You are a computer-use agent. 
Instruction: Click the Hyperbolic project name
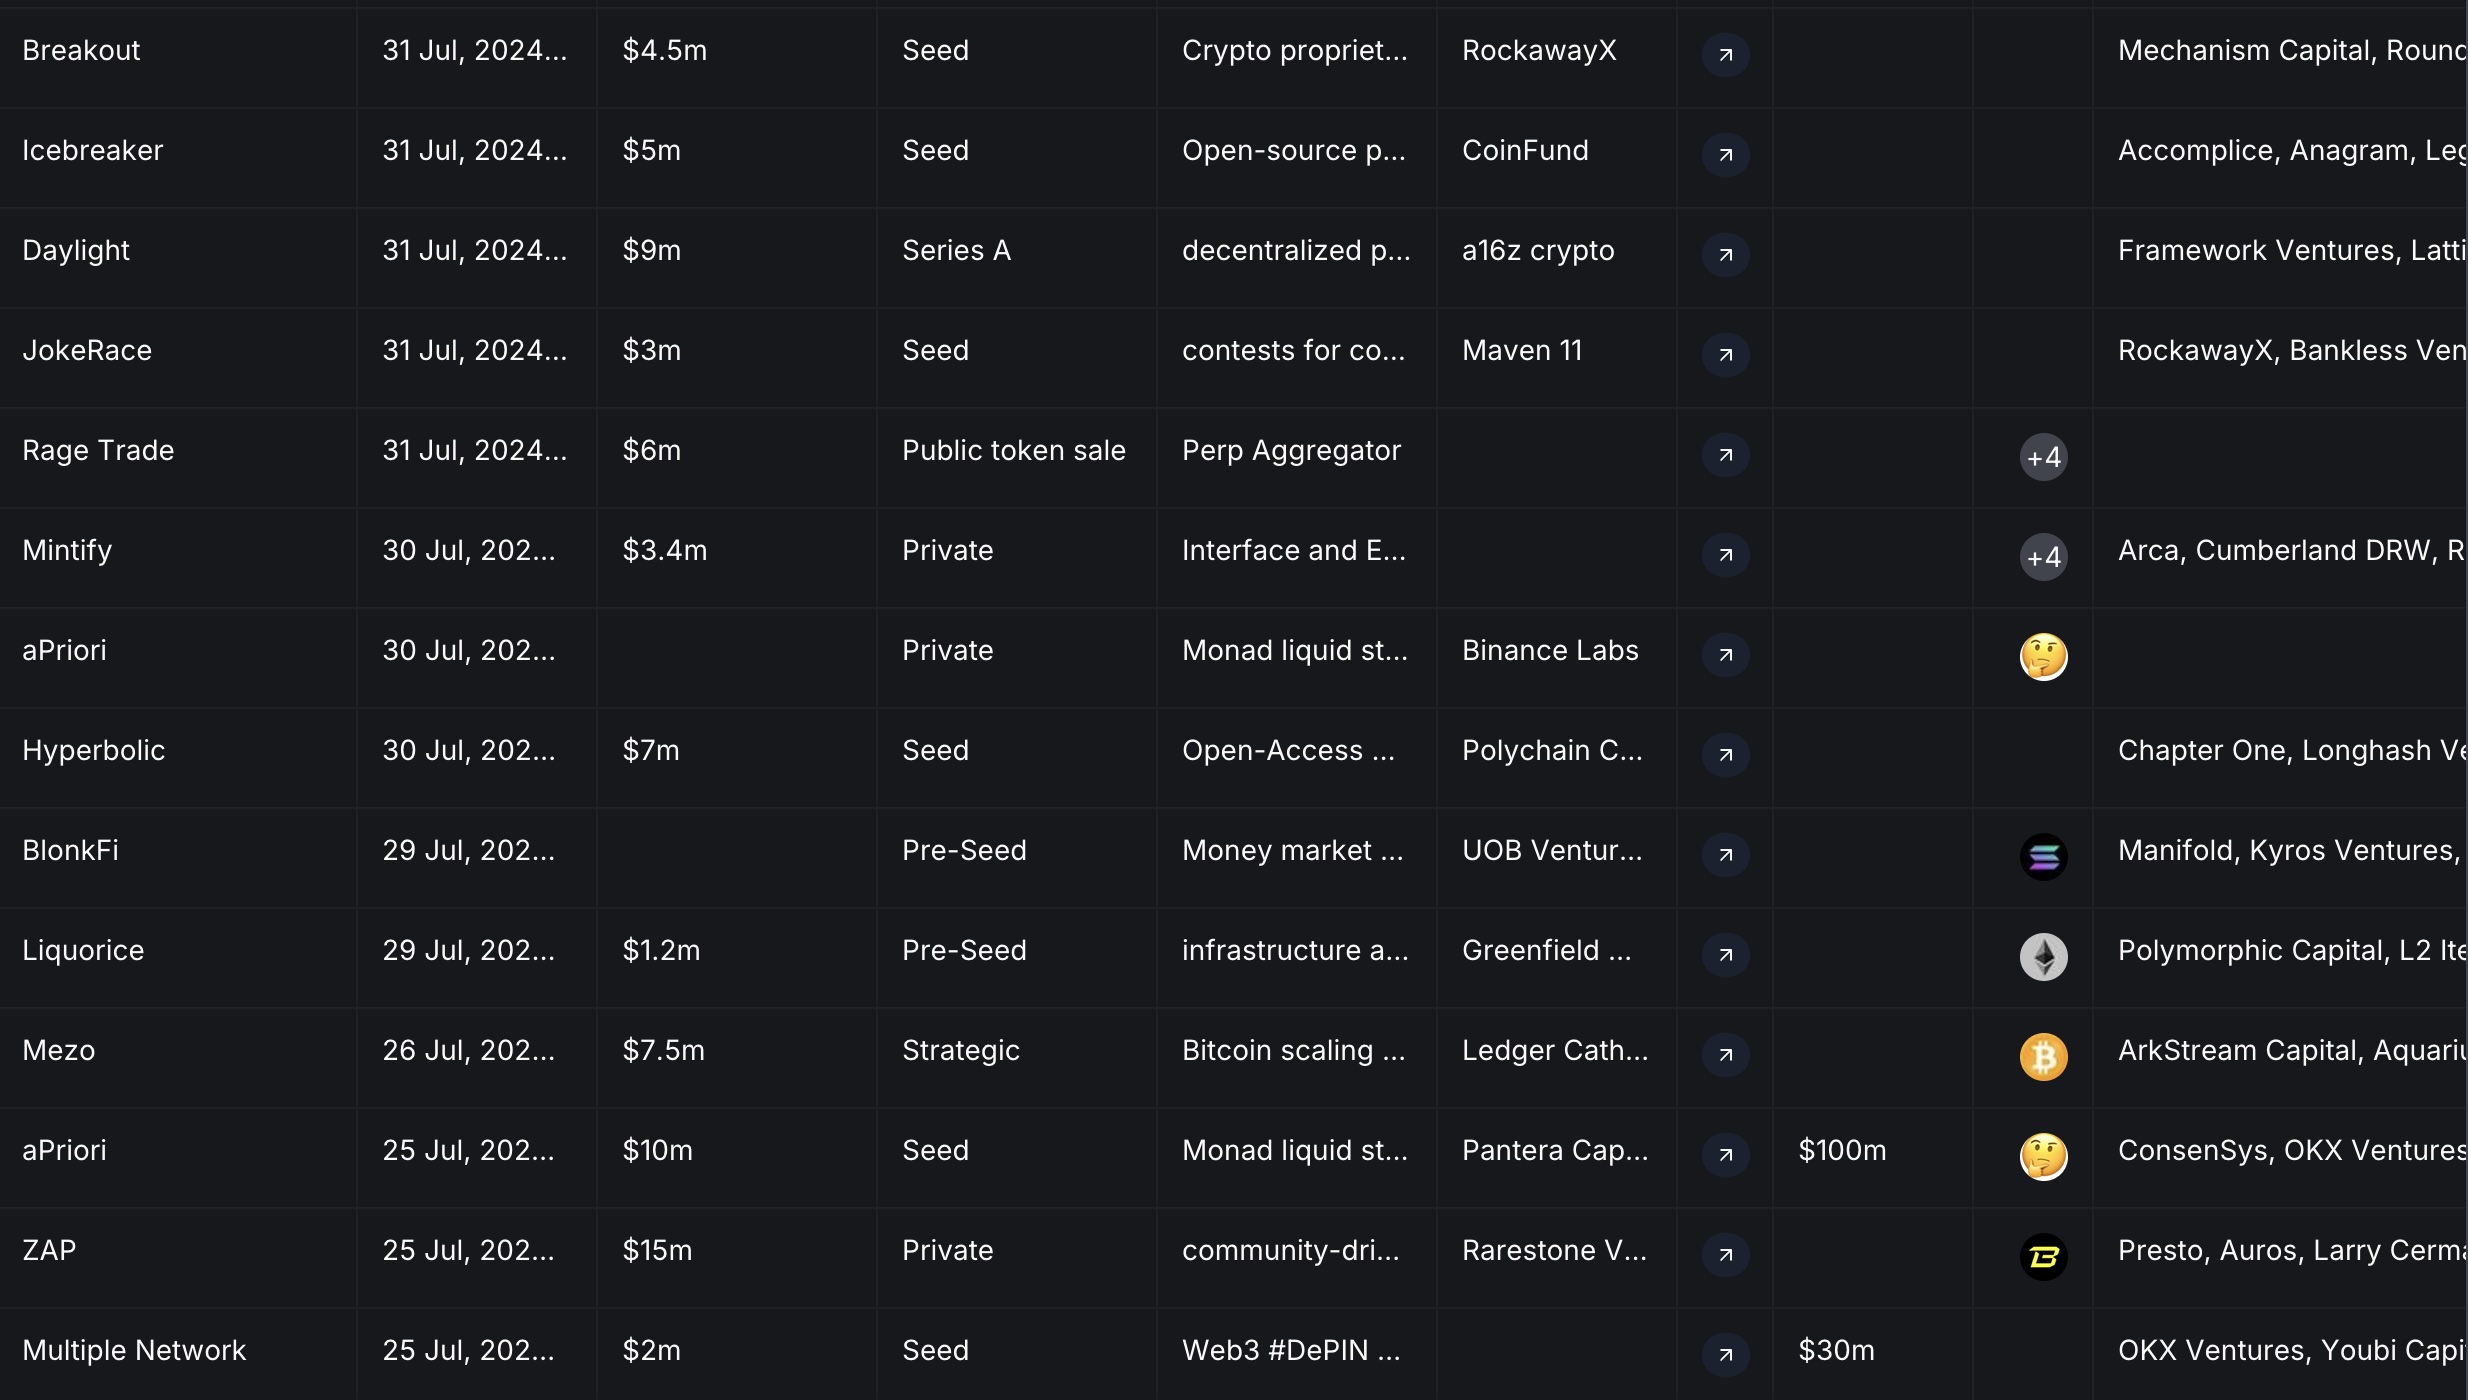point(93,750)
